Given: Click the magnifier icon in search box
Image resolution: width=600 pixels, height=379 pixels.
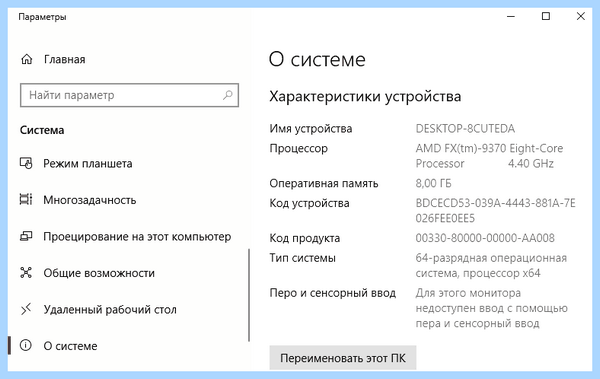Looking at the screenshot, I should (228, 95).
